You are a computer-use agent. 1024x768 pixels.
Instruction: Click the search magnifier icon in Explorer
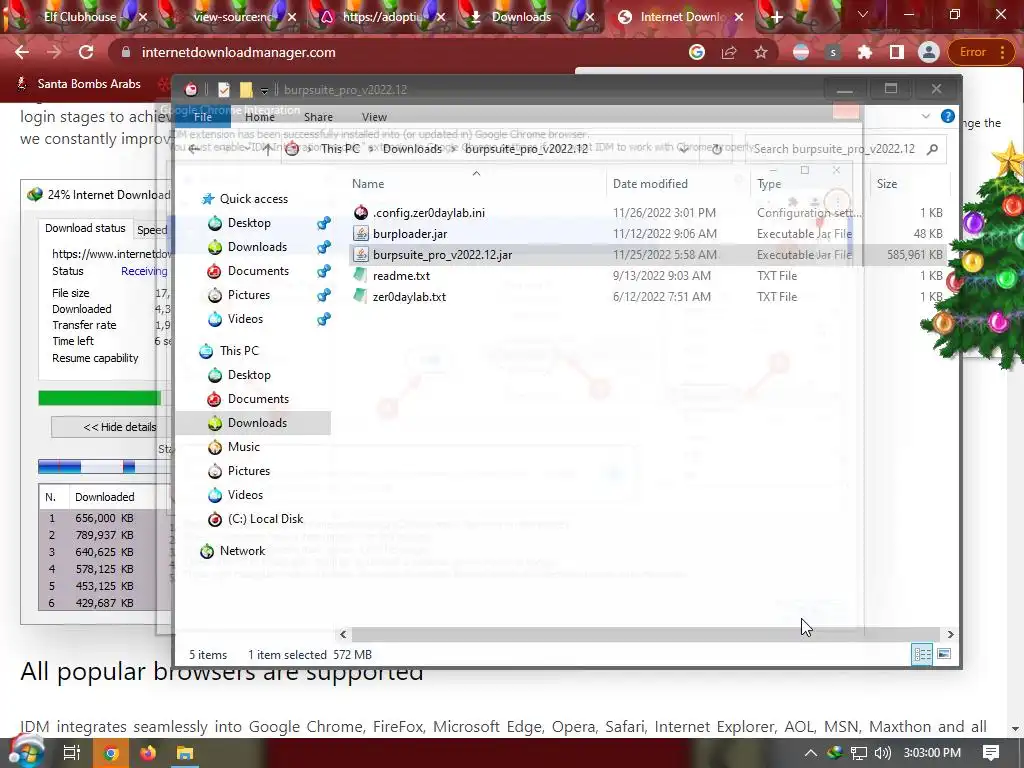point(933,149)
